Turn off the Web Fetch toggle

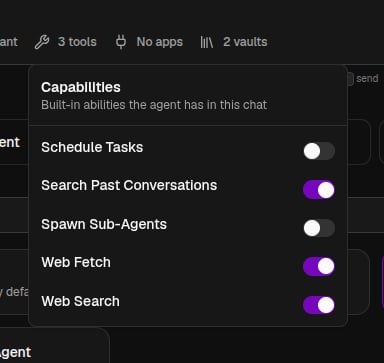[319, 266]
